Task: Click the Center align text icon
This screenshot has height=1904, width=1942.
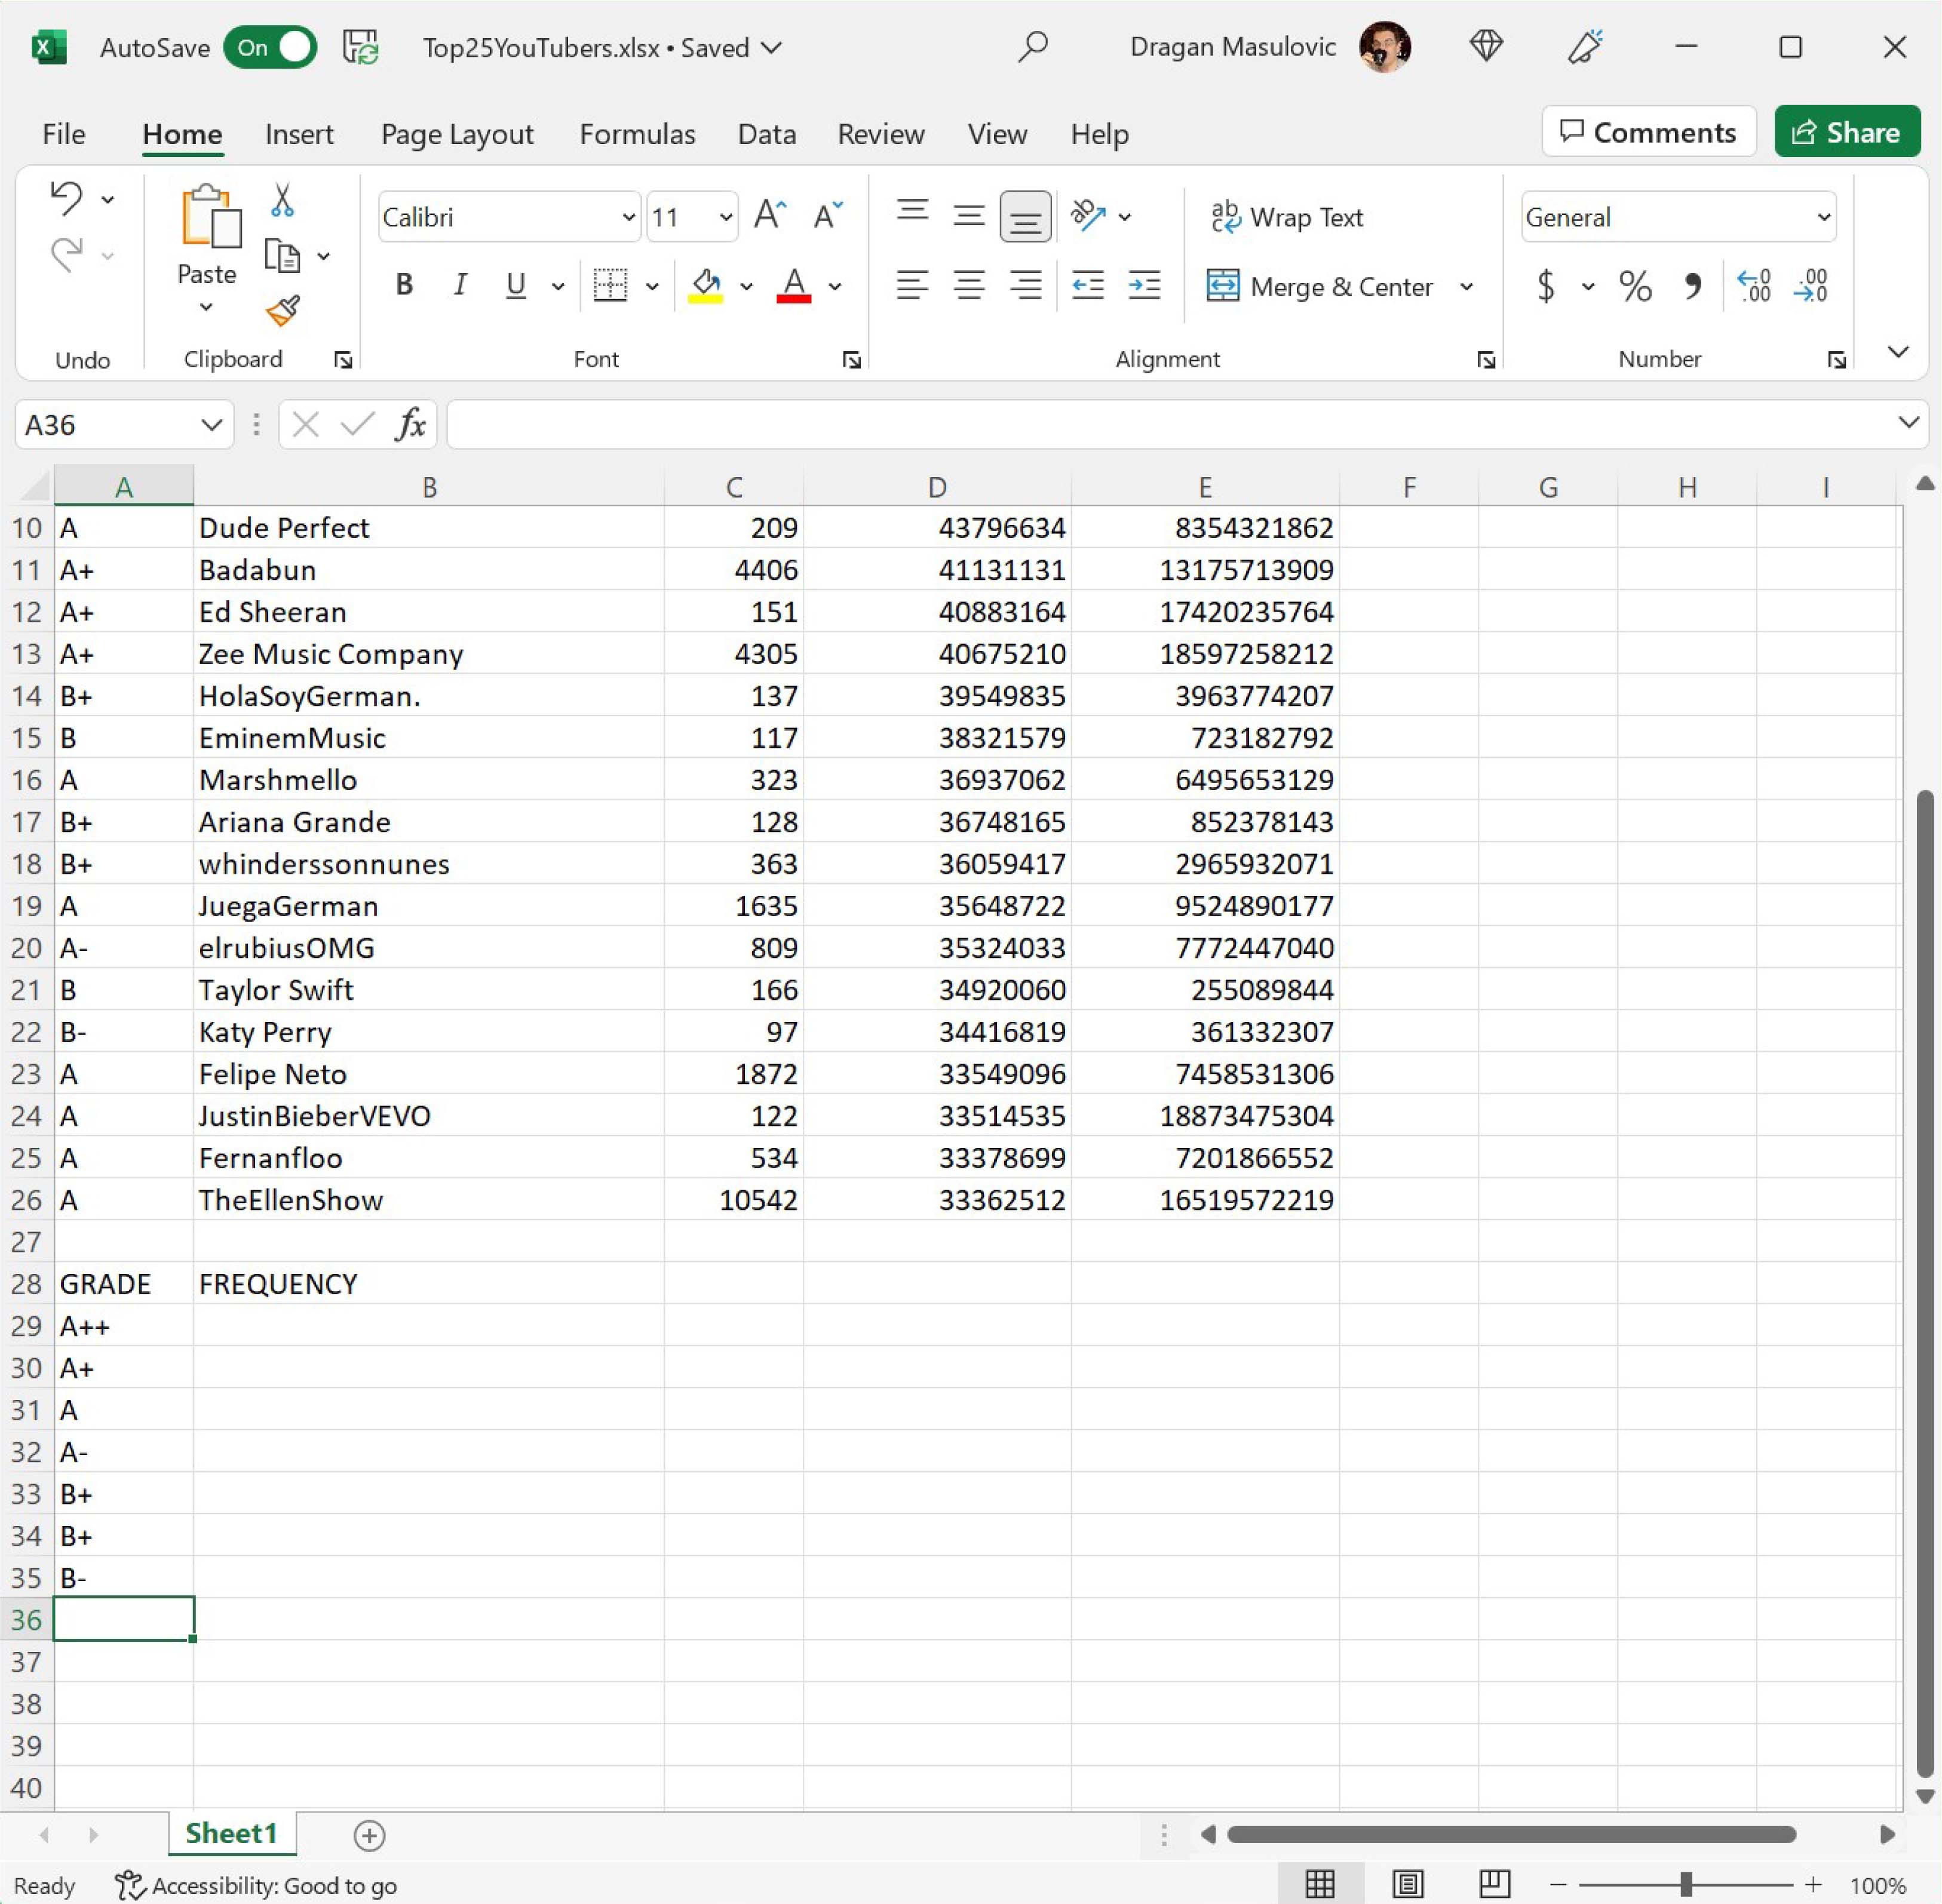Action: point(968,286)
